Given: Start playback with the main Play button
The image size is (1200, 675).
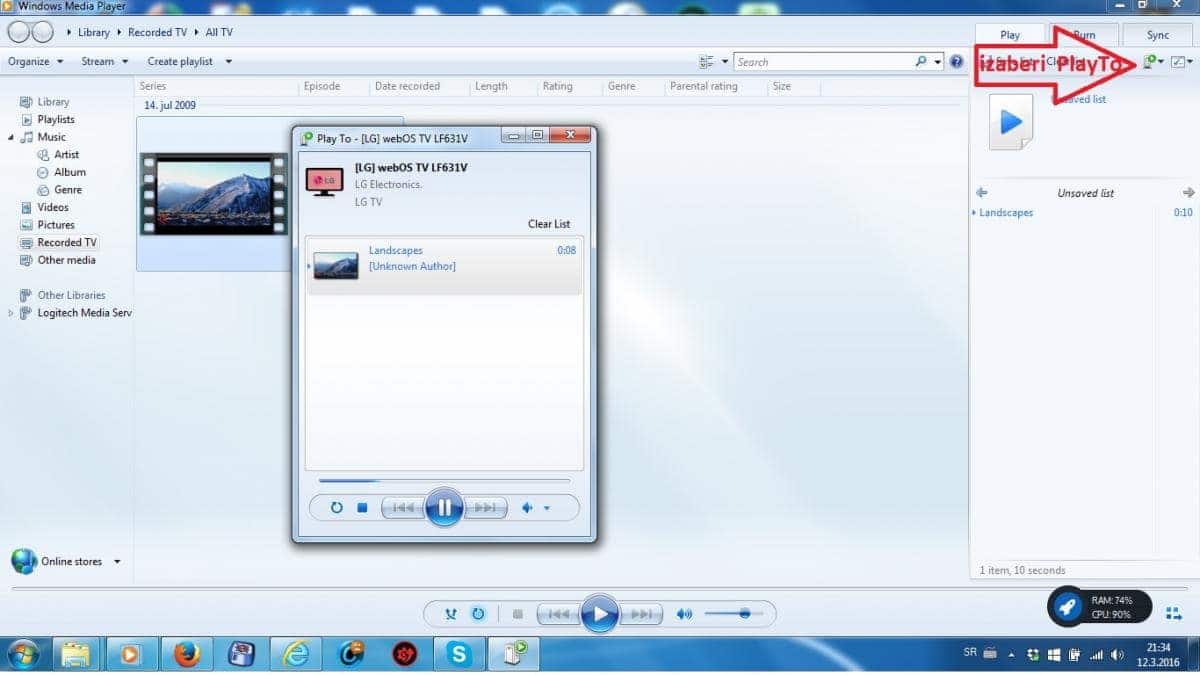Looking at the screenshot, I should (x=600, y=613).
